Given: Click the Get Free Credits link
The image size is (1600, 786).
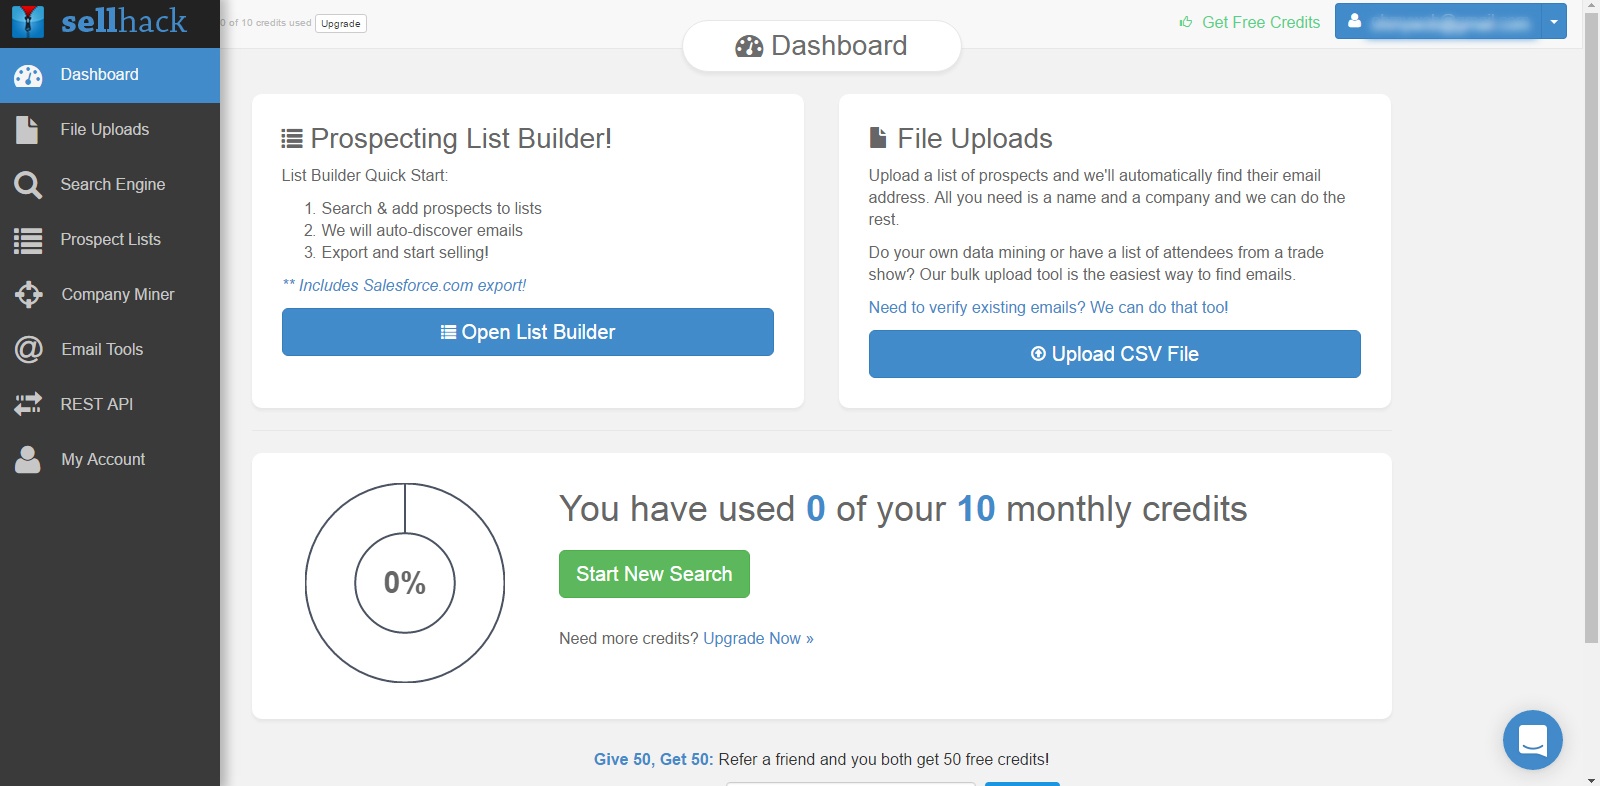Looking at the screenshot, I should (x=1249, y=22).
